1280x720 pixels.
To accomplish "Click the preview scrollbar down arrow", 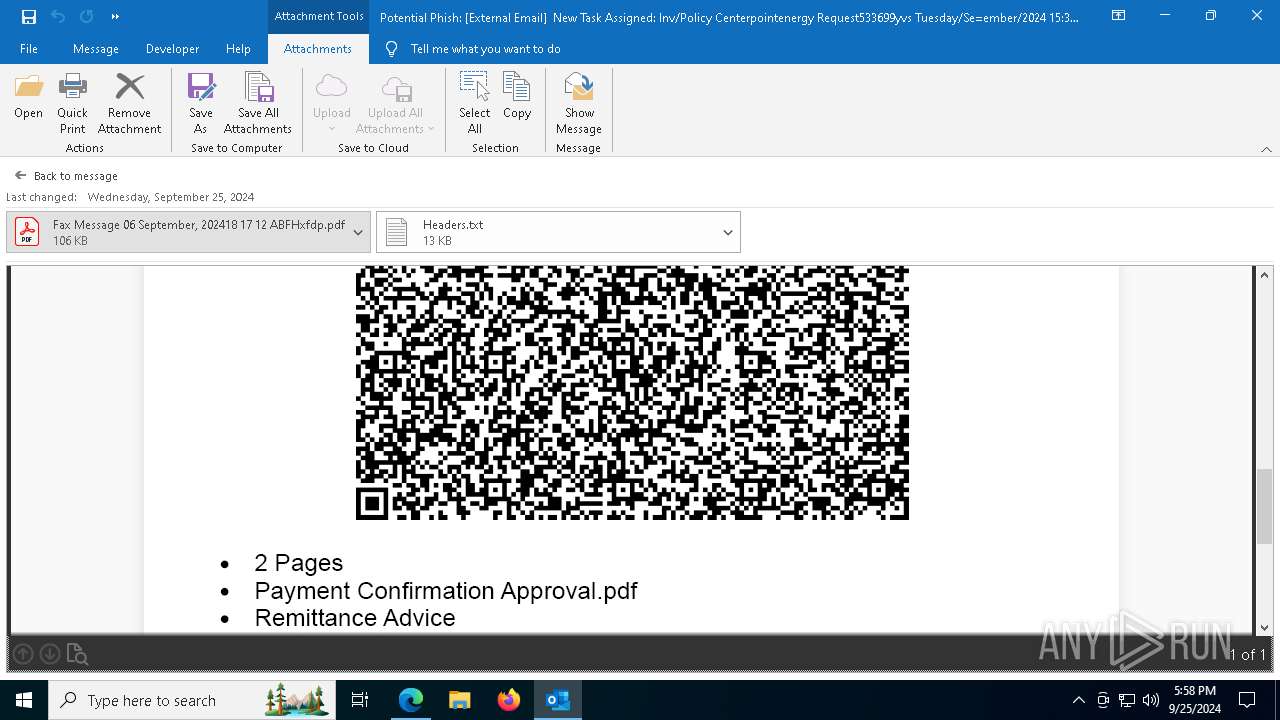I will [x=1264, y=628].
